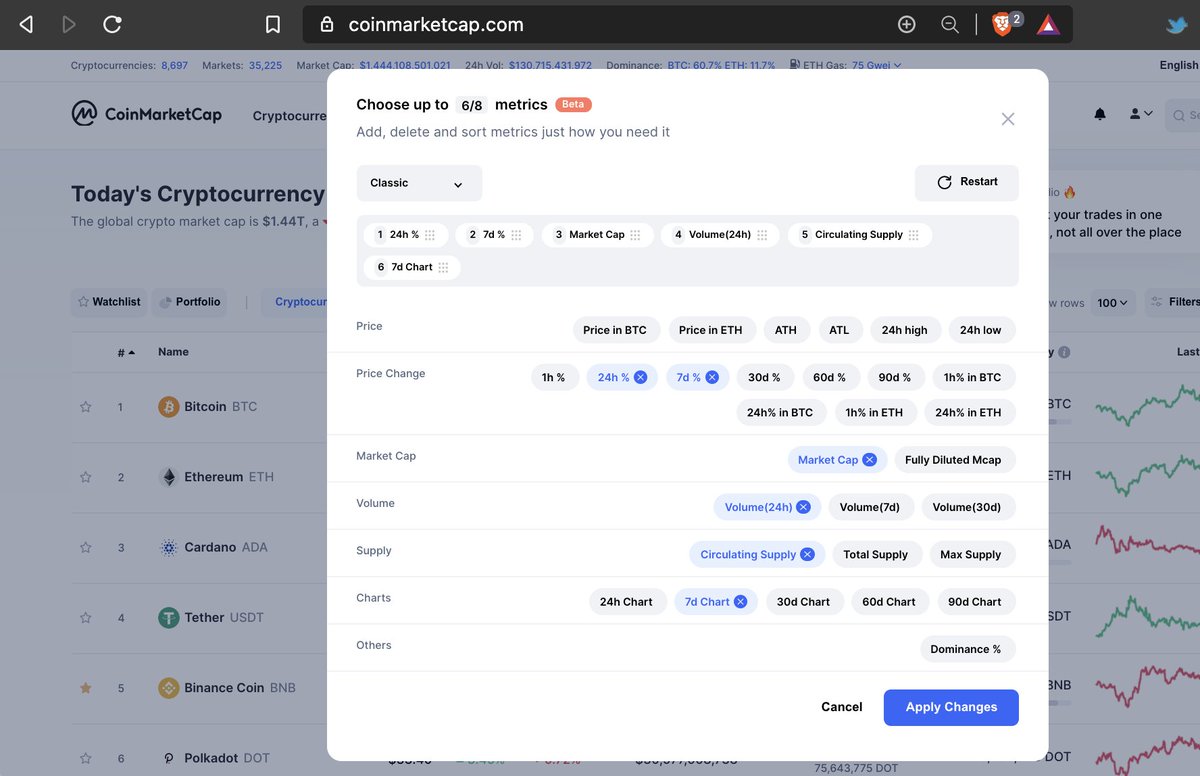This screenshot has height=776, width=1200.
Task: Select the 24h Chart metric
Action: pos(626,602)
